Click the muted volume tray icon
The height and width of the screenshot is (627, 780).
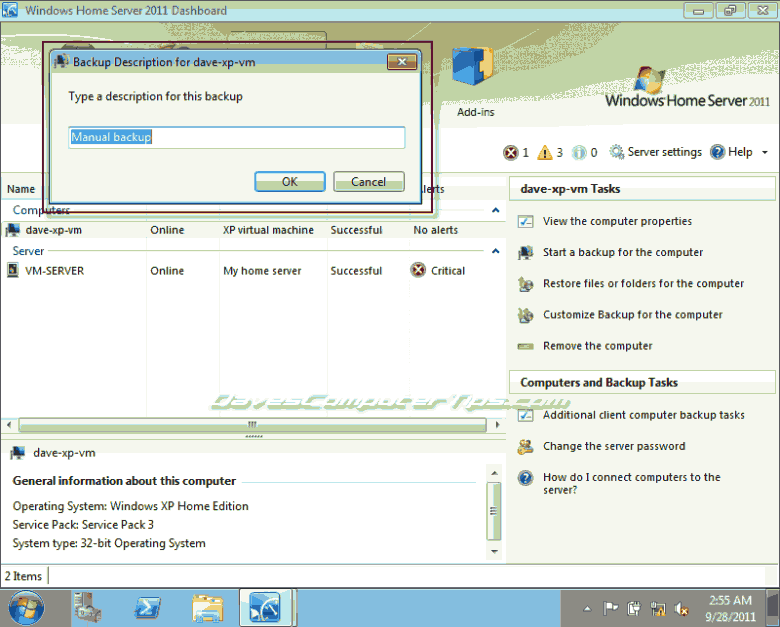(x=682, y=608)
